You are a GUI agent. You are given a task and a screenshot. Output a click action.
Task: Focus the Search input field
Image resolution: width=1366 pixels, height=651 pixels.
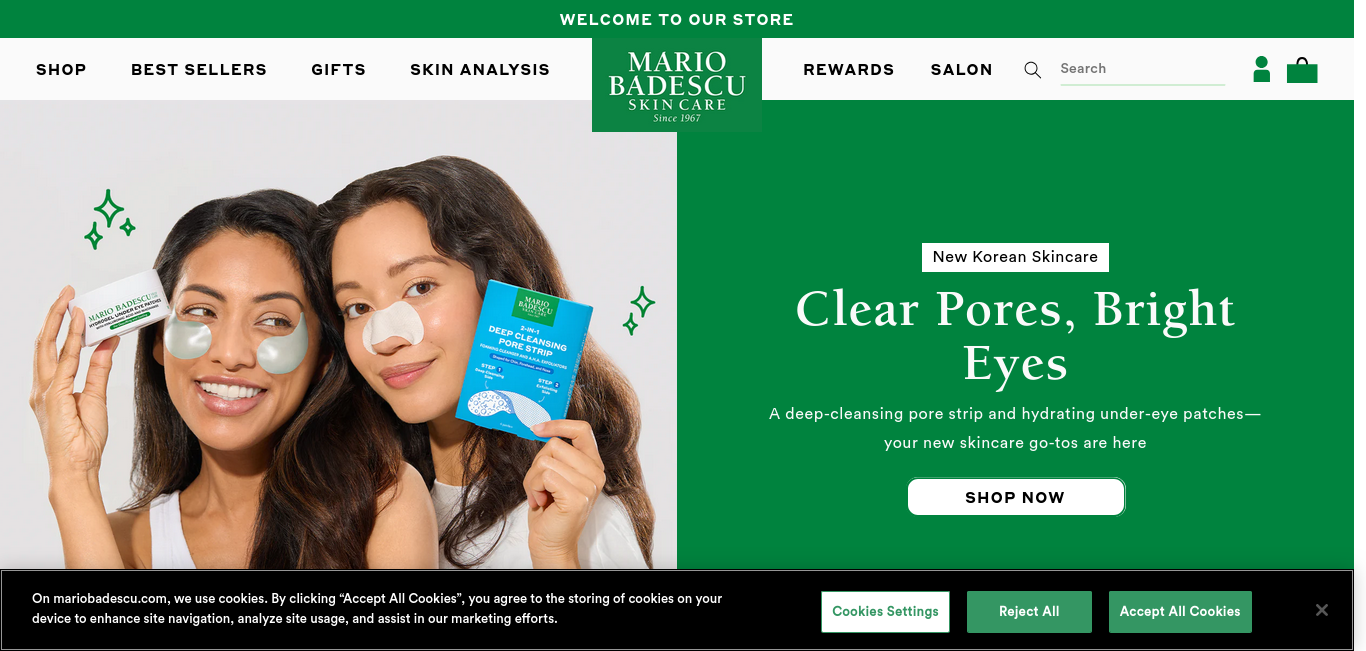(x=1142, y=69)
